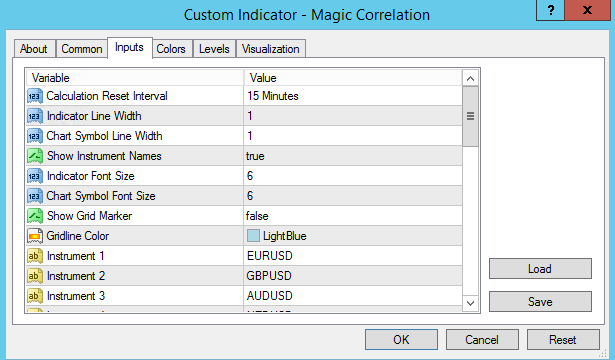Select the GBPUSD value cell

pyautogui.click(x=353, y=276)
